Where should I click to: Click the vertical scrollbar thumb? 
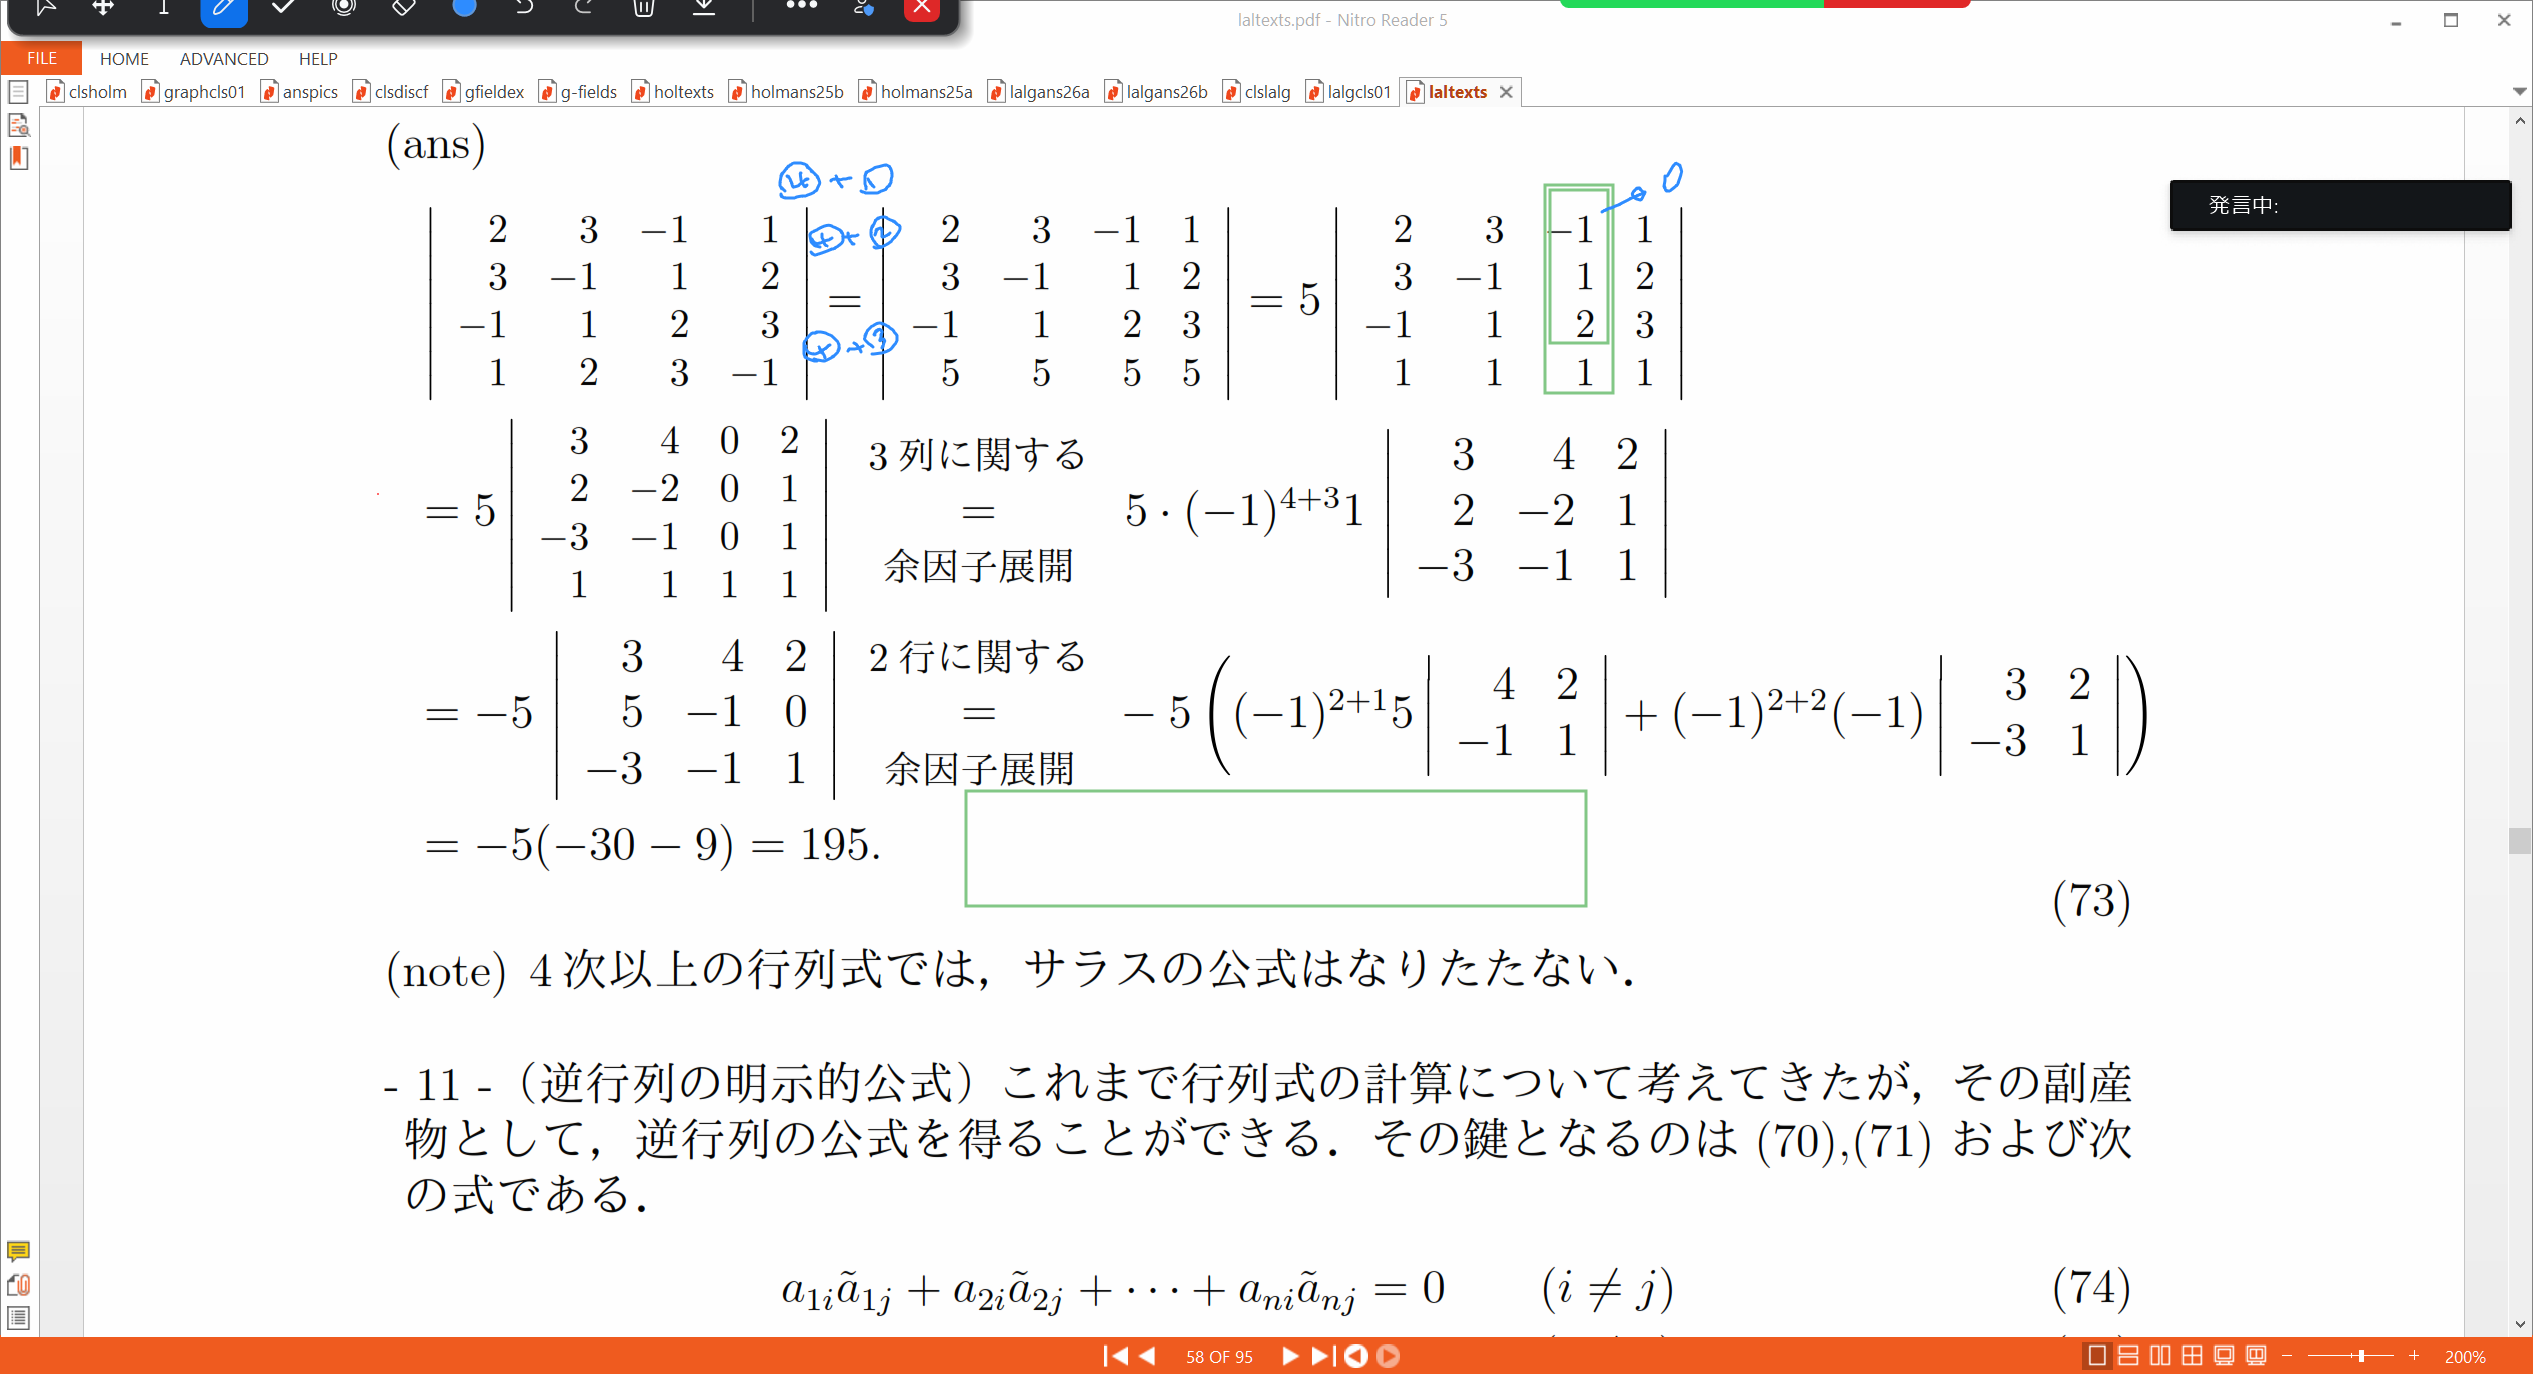pyautogui.click(x=2519, y=840)
